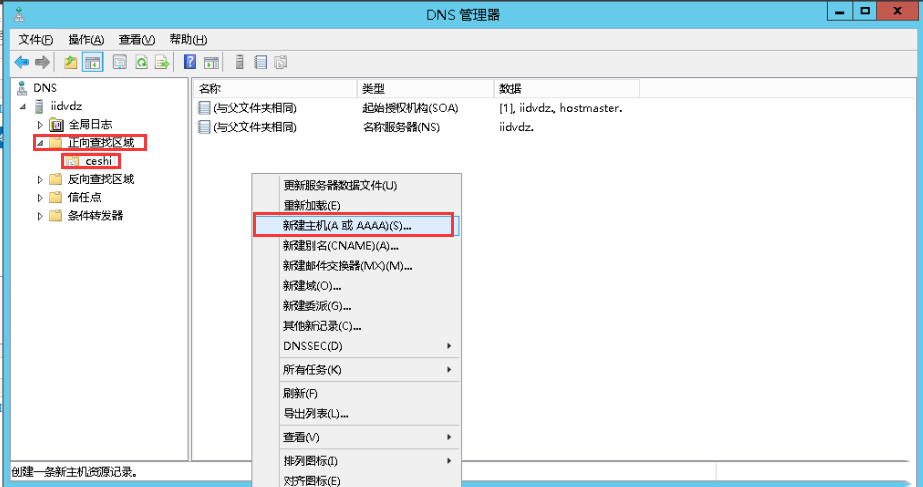Click the 起始授权机构(SOA) type cell
Screen dimensions: 923x487
coord(410,108)
